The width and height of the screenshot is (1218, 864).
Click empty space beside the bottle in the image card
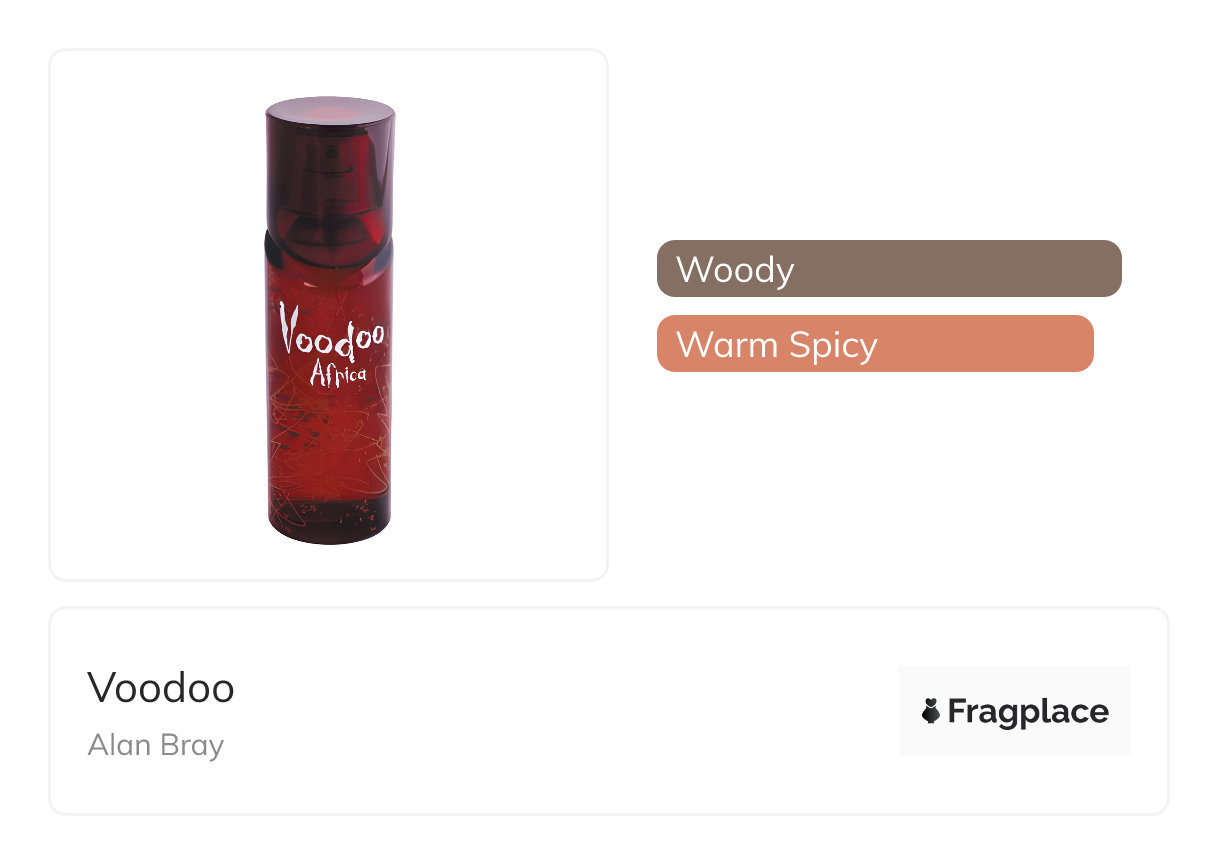click(500, 320)
